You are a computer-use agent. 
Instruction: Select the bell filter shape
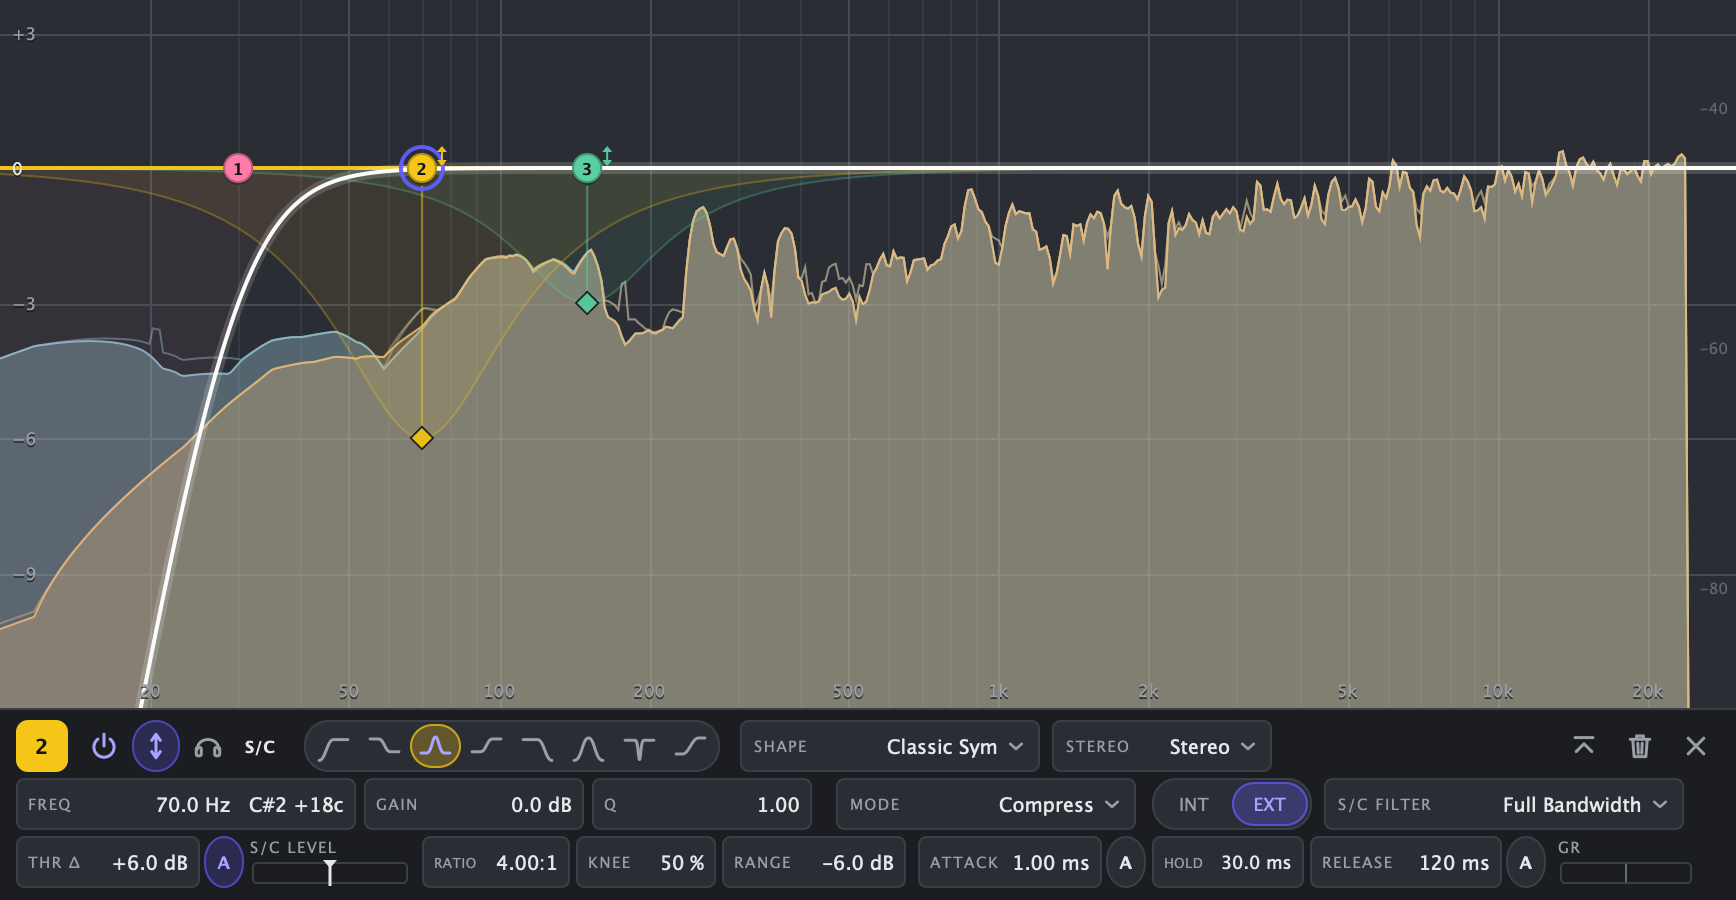tap(435, 746)
